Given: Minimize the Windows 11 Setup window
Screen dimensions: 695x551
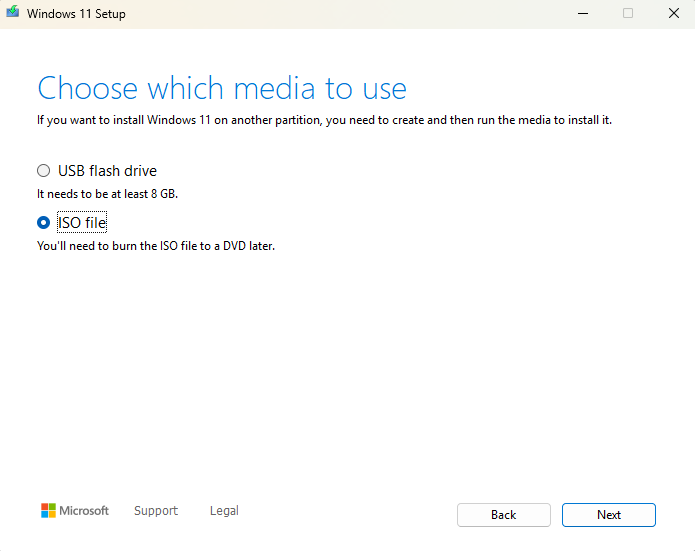Looking at the screenshot, I should pyautogui.click(x=582, y=14).
